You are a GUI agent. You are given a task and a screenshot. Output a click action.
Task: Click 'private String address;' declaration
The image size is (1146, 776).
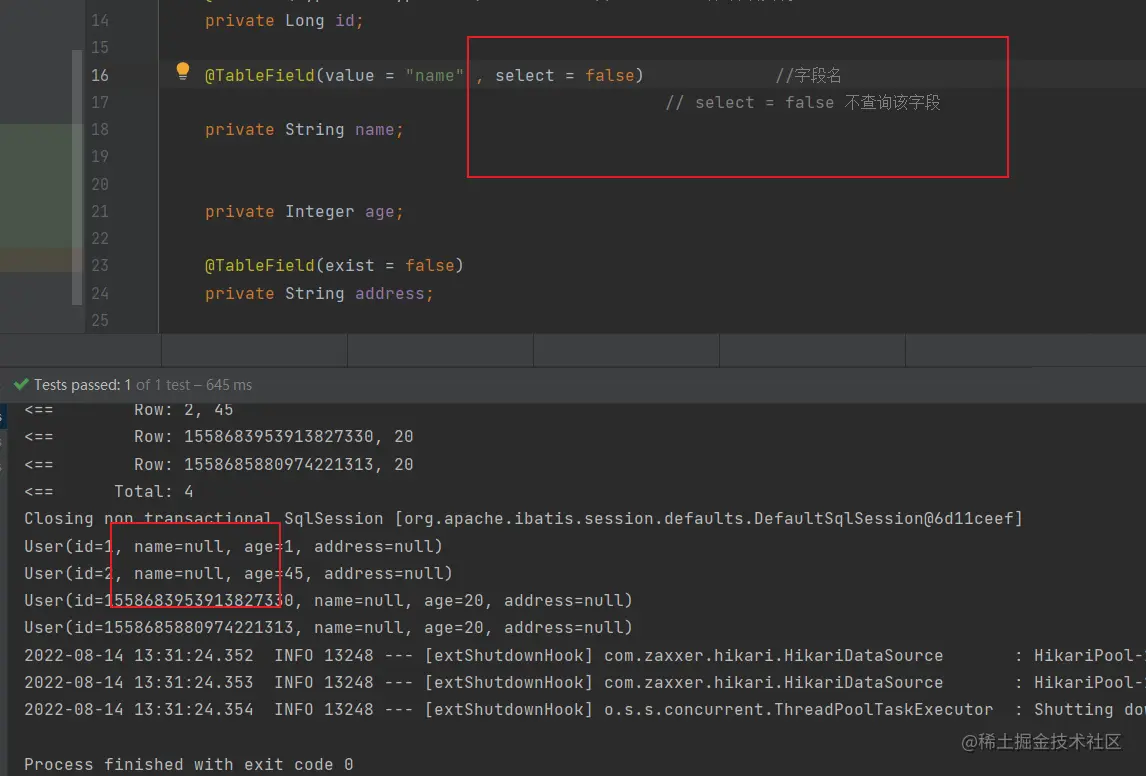(x=319, y=293)
